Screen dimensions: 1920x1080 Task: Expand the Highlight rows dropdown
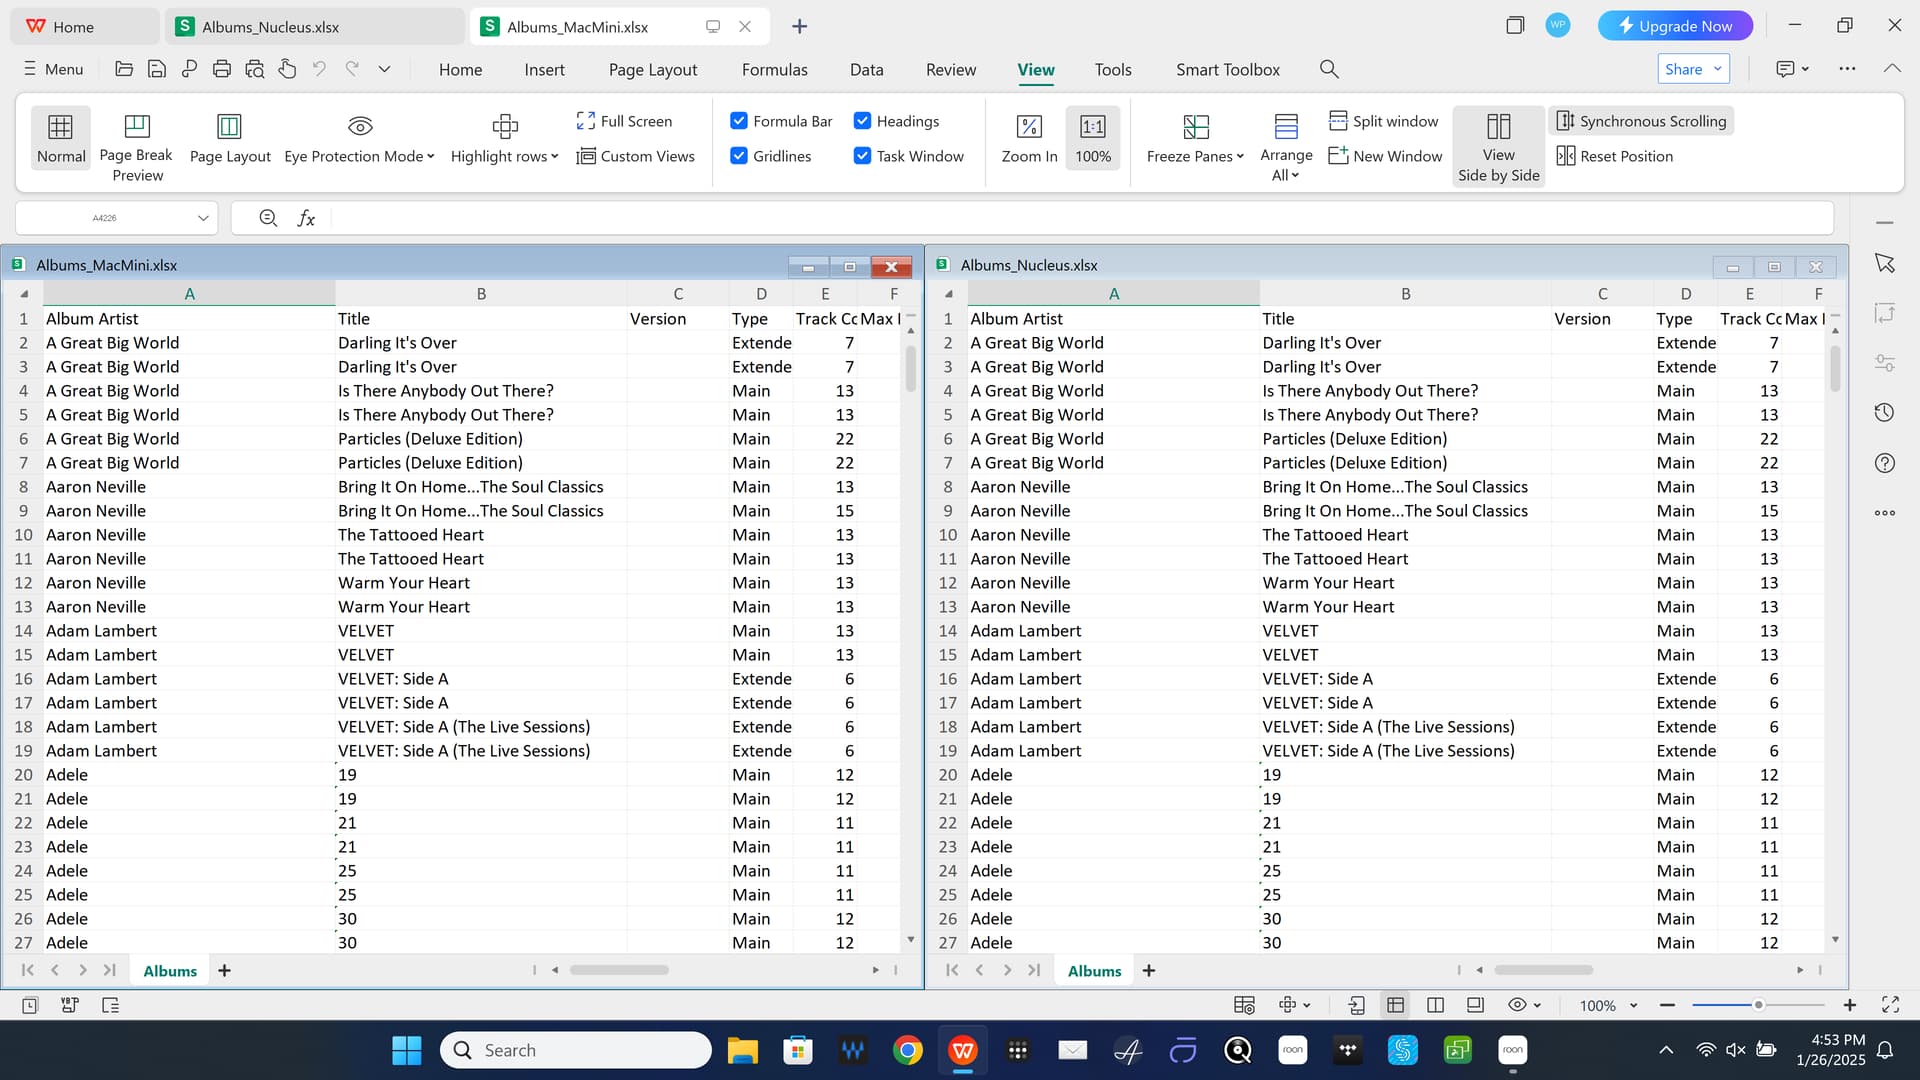pos(554,157)
